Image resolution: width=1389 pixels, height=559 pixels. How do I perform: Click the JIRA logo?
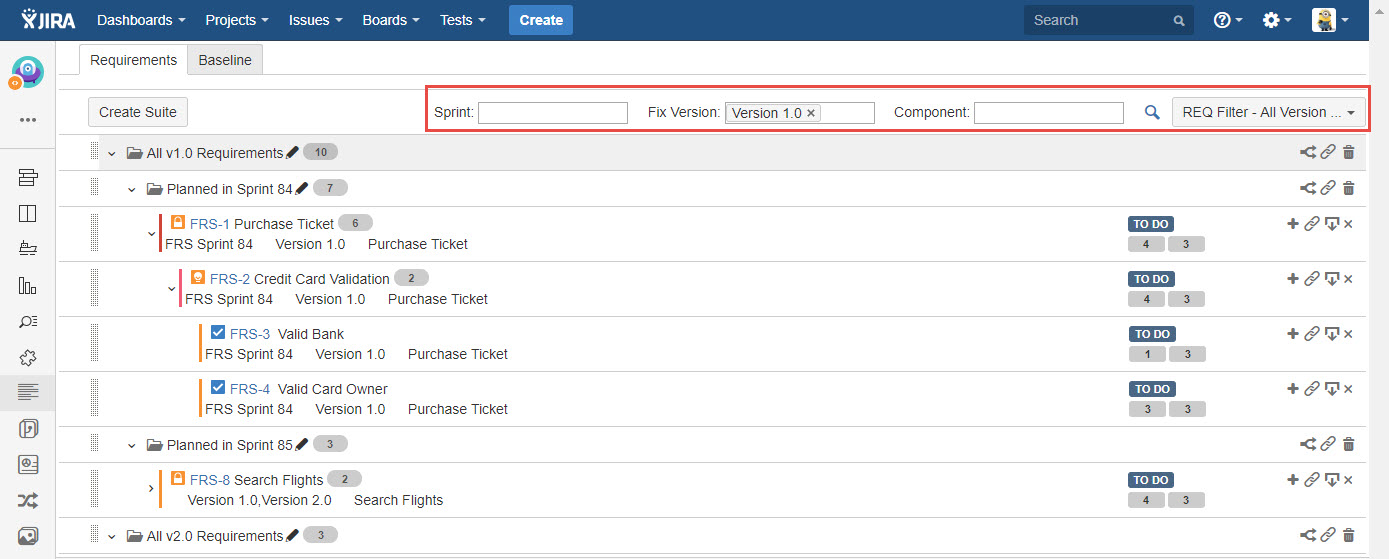coord(50,19)
